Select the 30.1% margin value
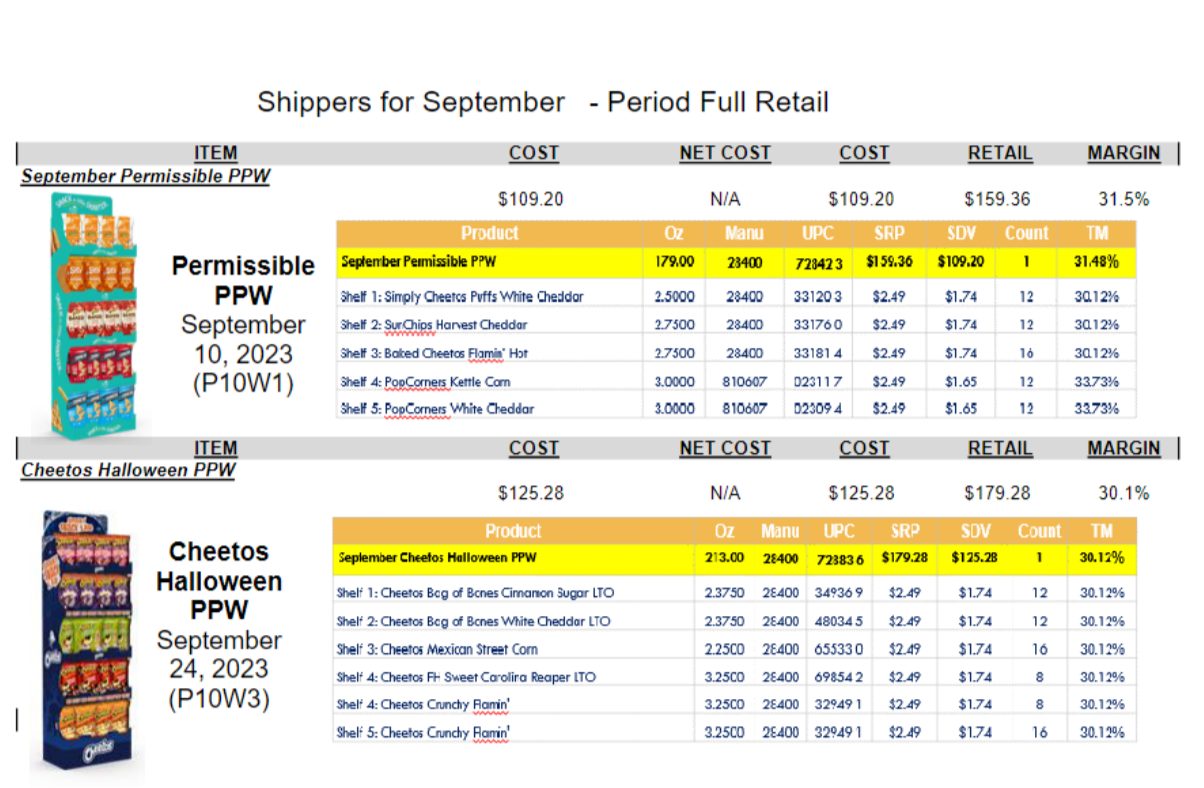The width and height of the screenshot is (1204, 788). pyautogui.click(x=1124, y=493)
